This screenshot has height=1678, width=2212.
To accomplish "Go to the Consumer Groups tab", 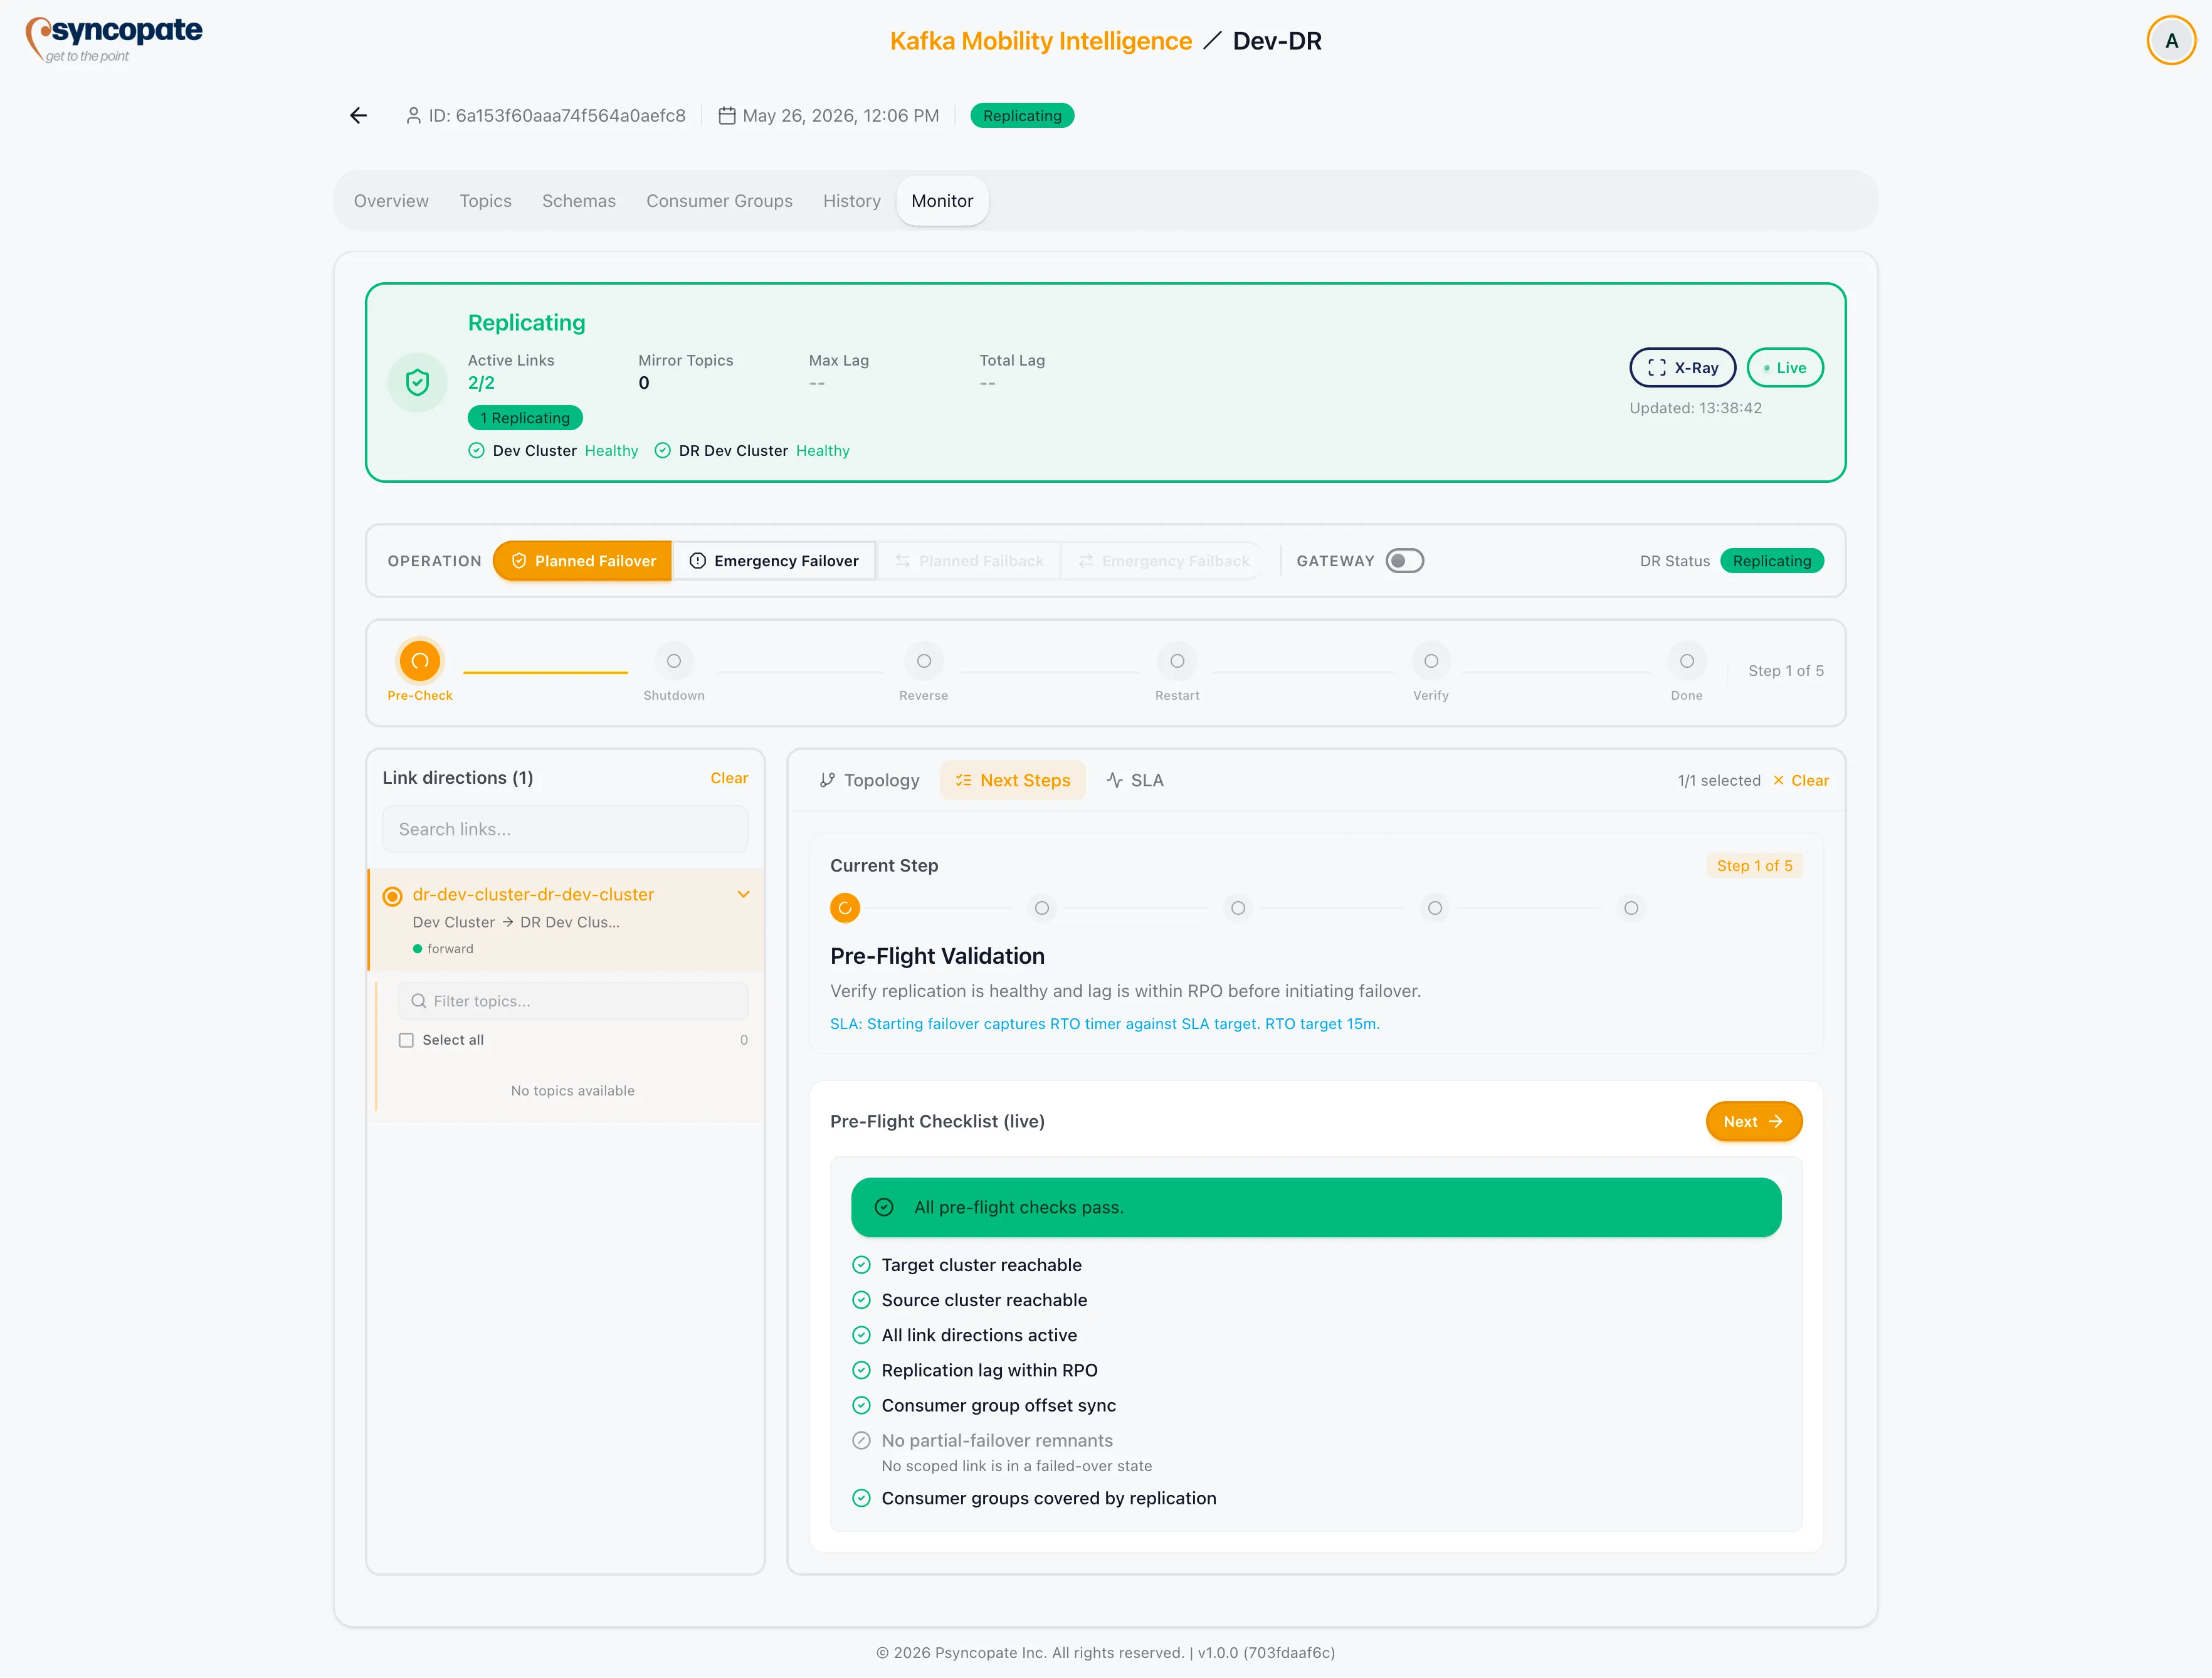I will (719, 201).
